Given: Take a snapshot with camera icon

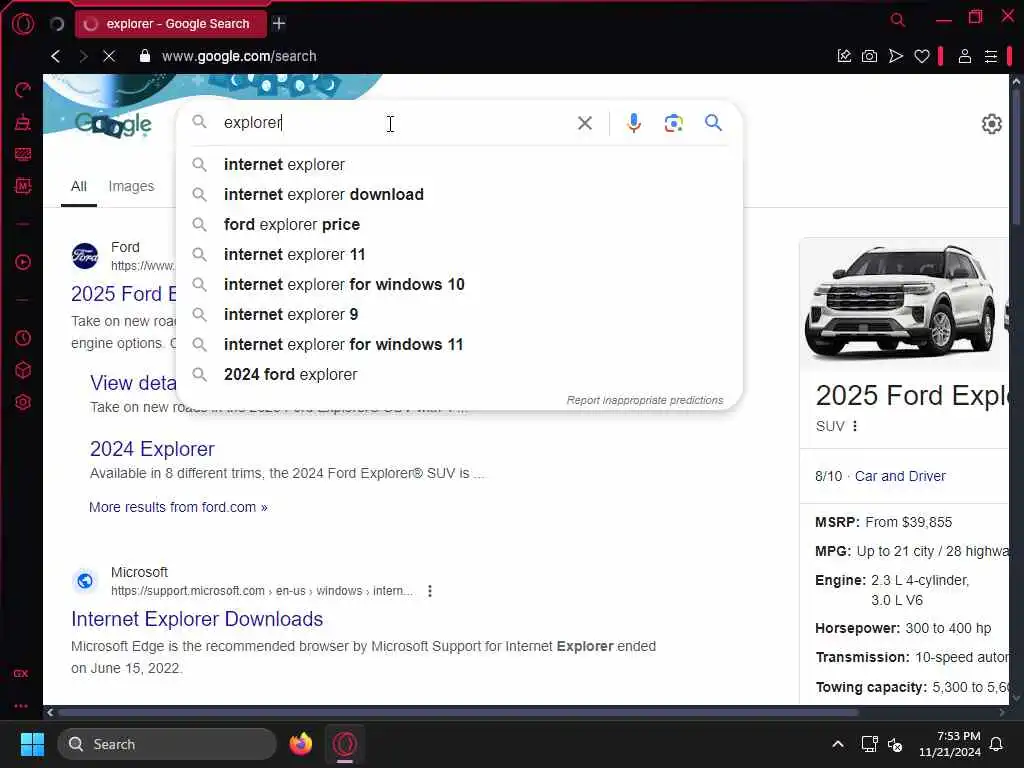Looking at the screenshot, I should pos(869,56).
